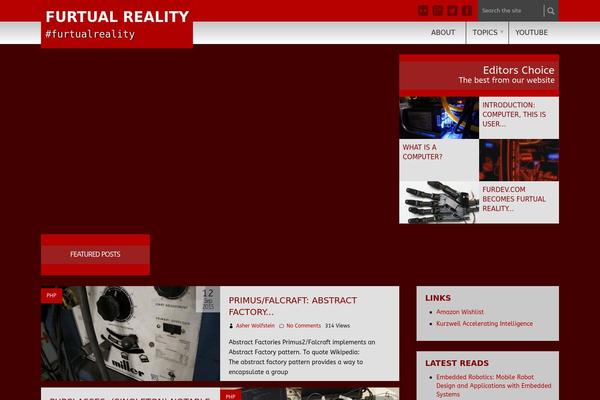Click the post excerpt about Abstract Factories
The width and height of the screenshot is (600, 400).
click(x=302, y=357)
